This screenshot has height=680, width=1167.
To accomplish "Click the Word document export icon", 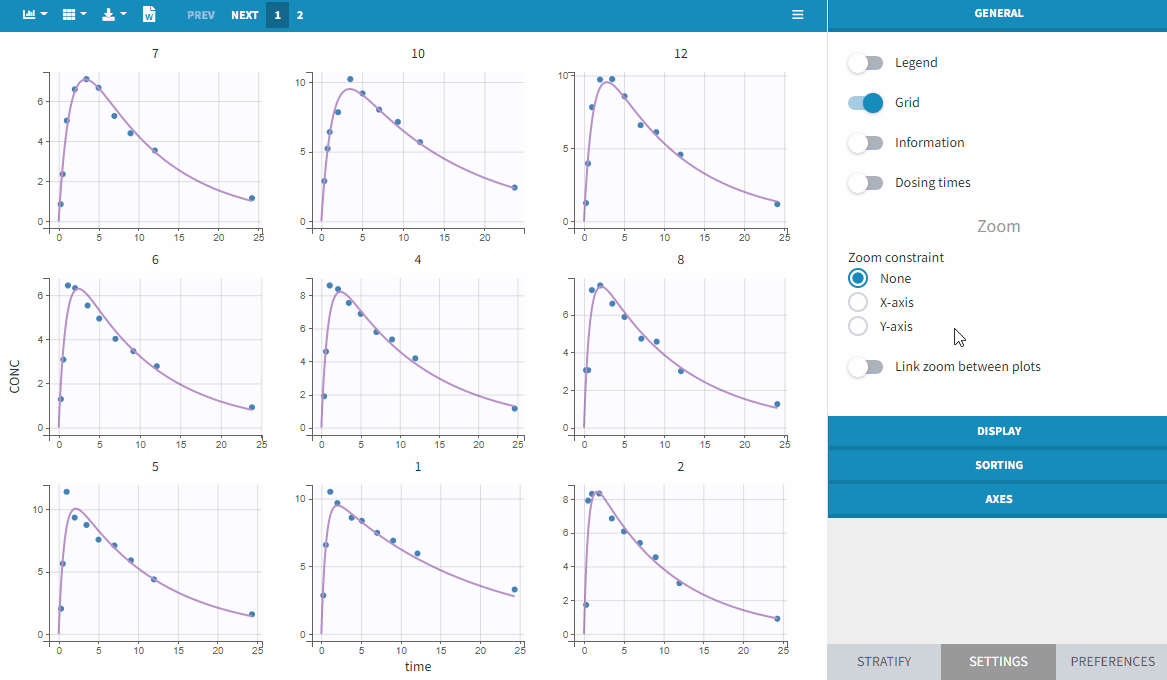I will (149, 15).
